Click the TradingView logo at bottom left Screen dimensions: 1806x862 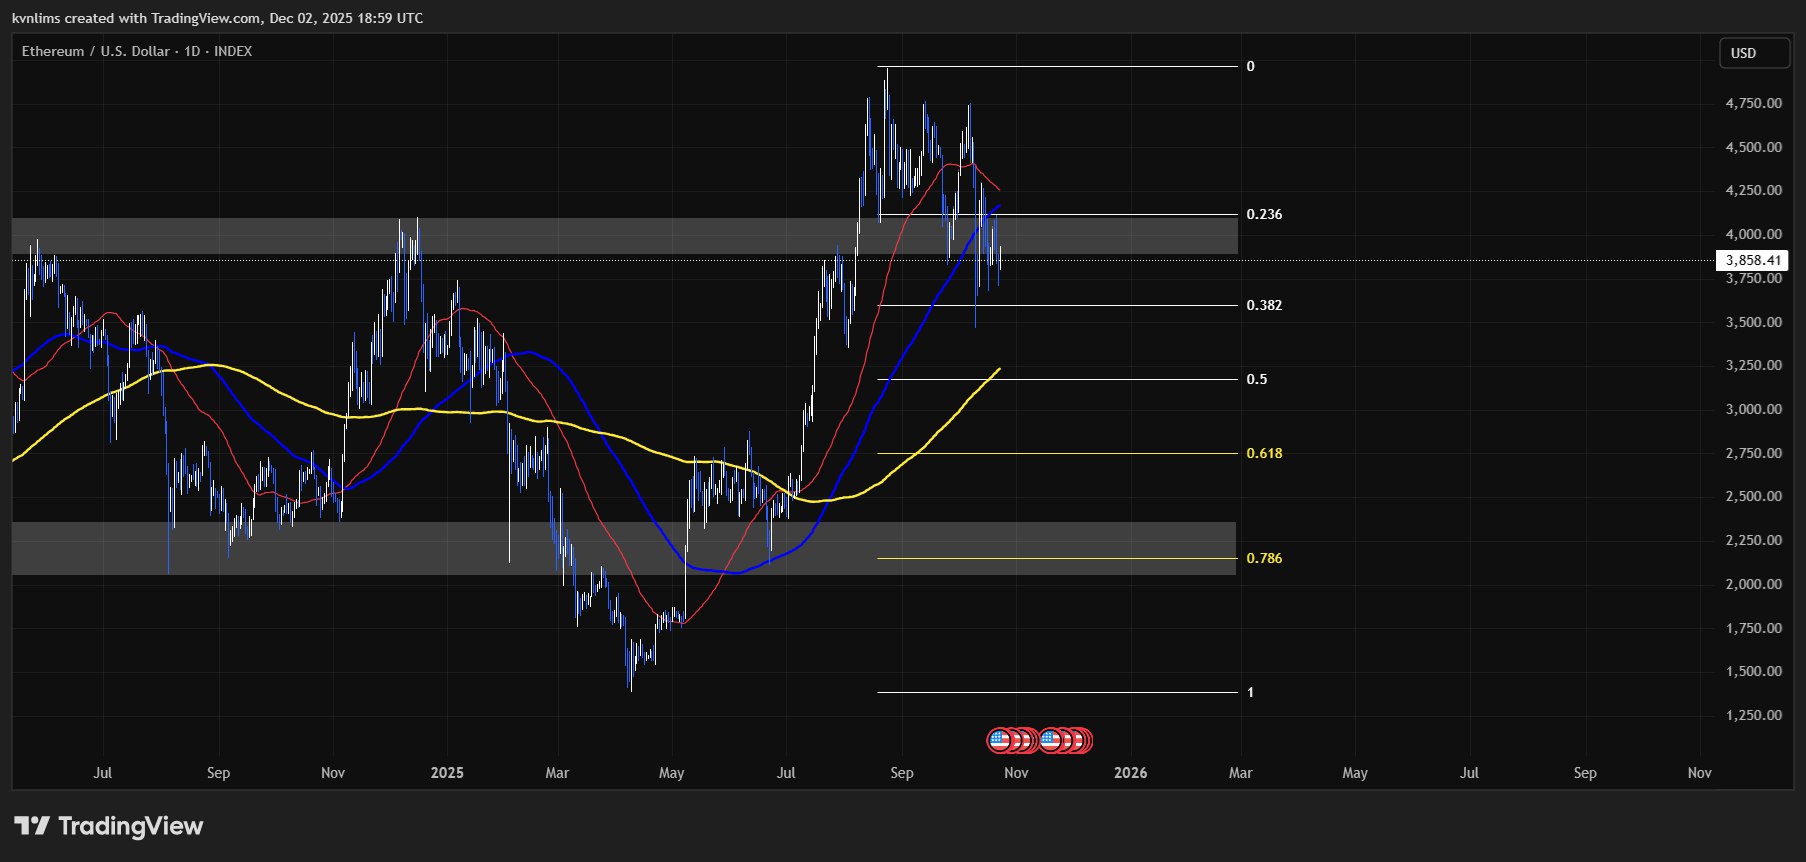108,826
